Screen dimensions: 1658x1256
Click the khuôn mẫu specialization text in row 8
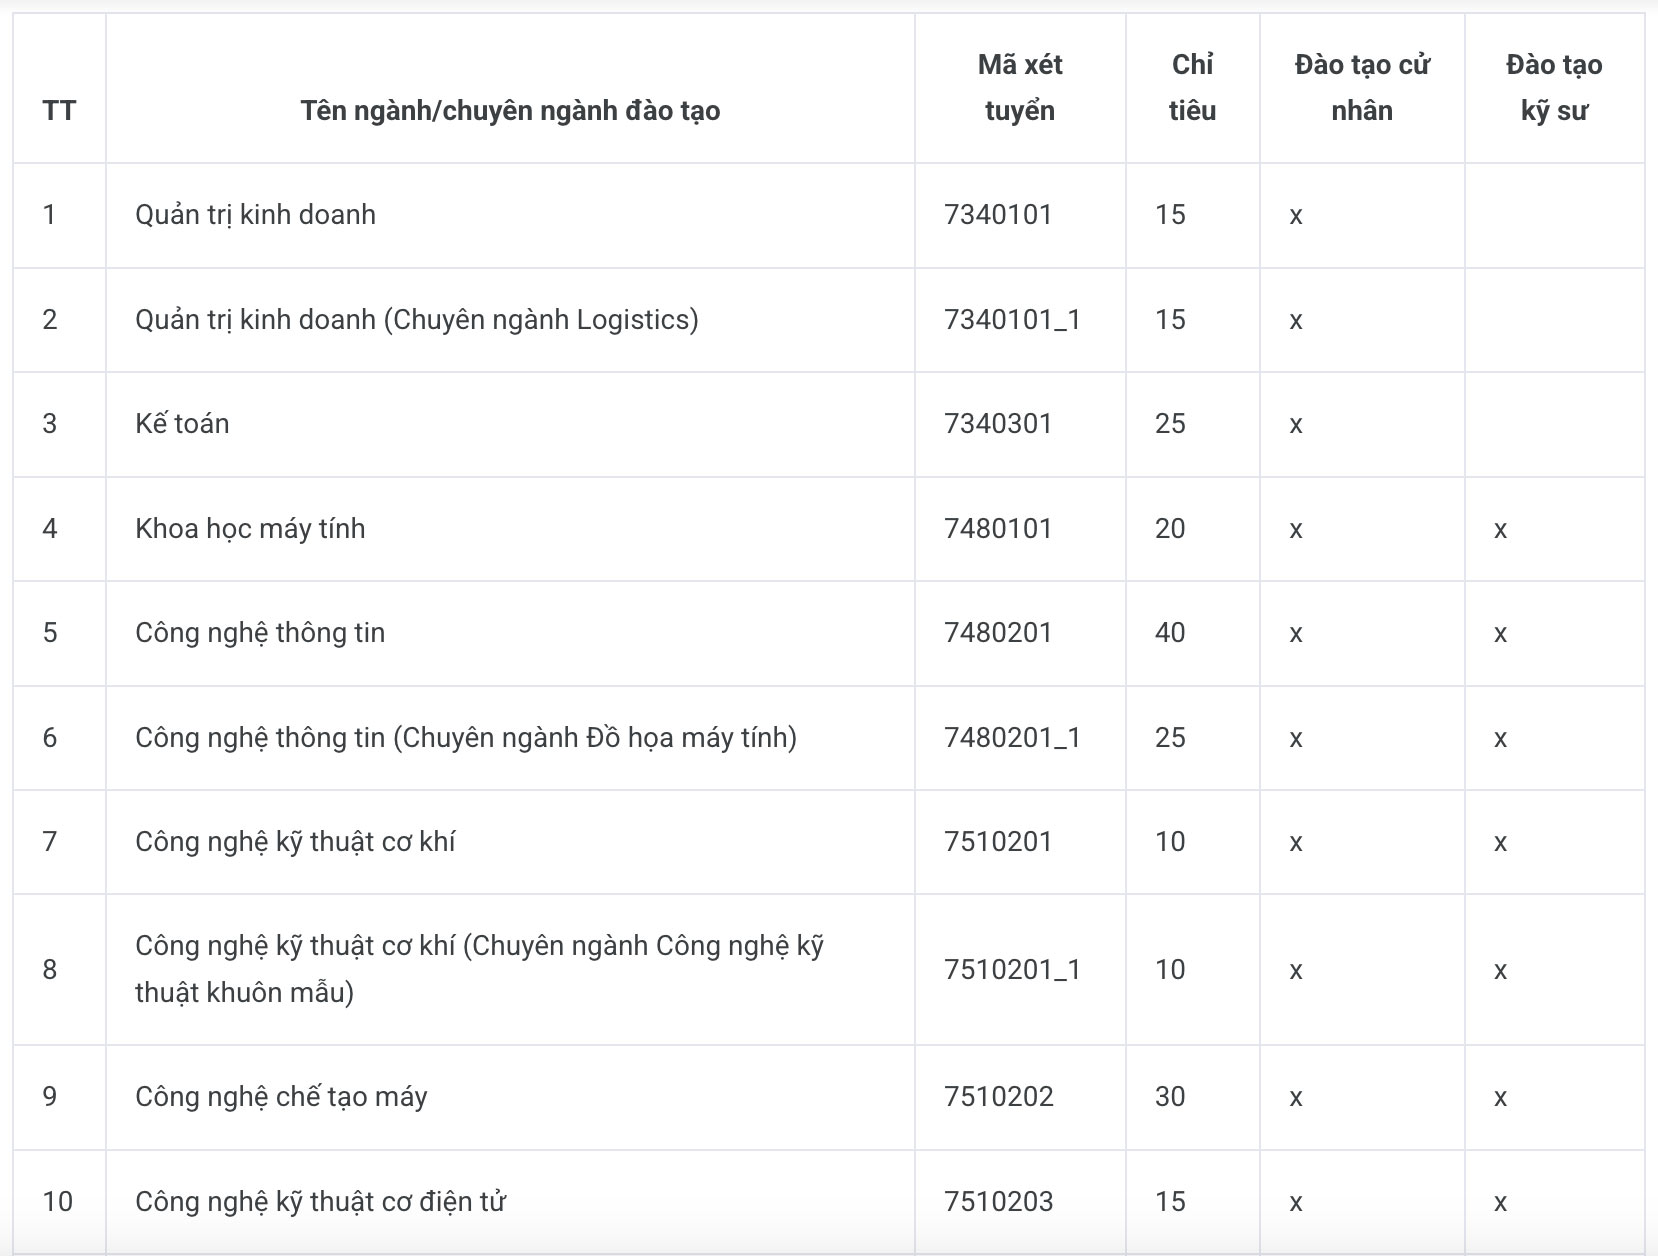(x=479, y=969)
